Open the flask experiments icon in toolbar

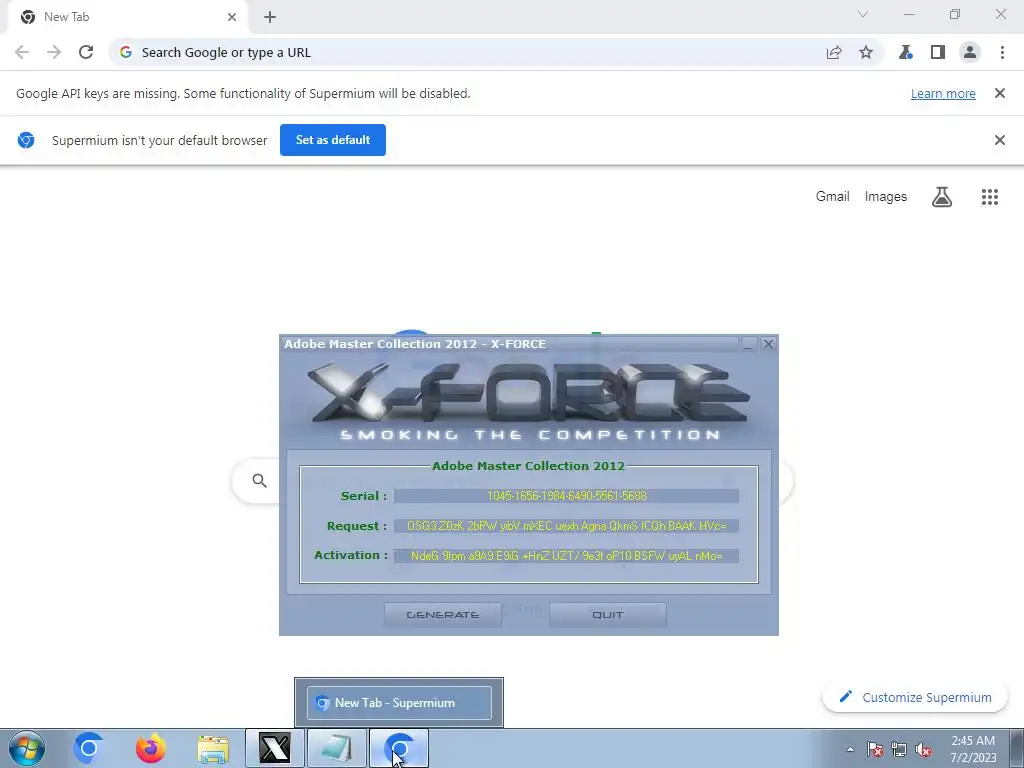(x=905, y=52)
